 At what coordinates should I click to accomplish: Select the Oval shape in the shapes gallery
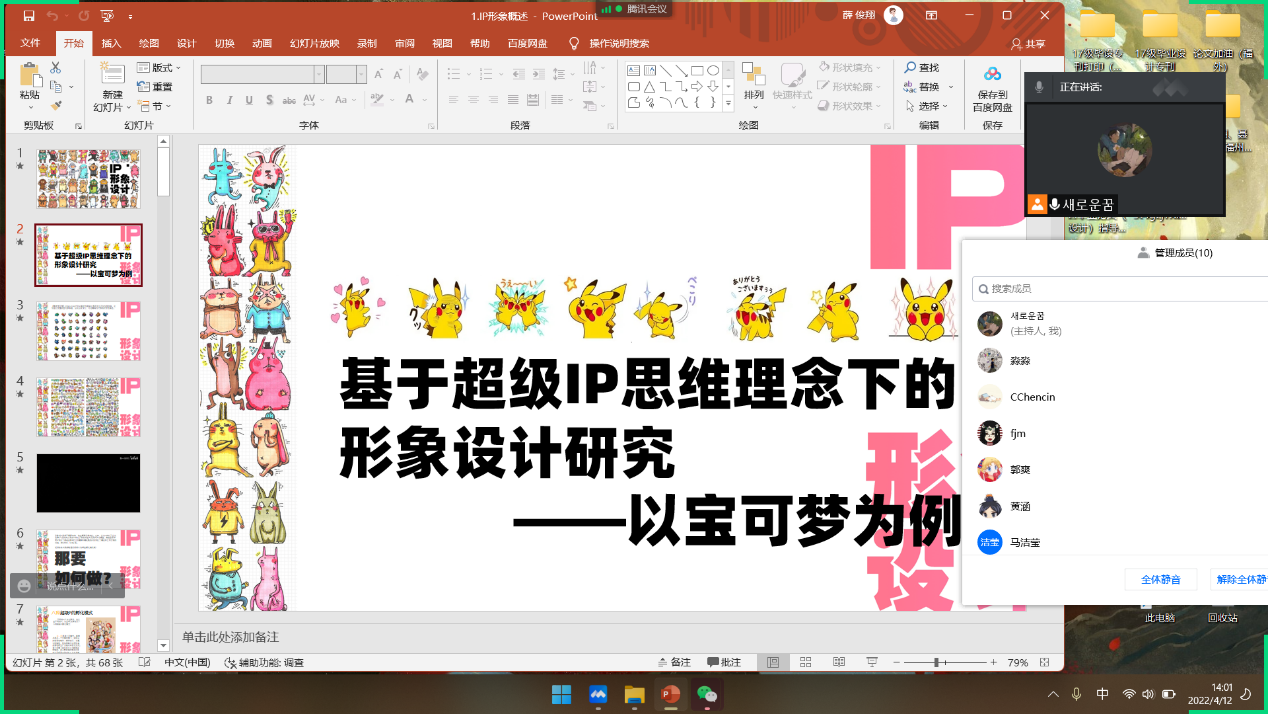click(713, 70)
